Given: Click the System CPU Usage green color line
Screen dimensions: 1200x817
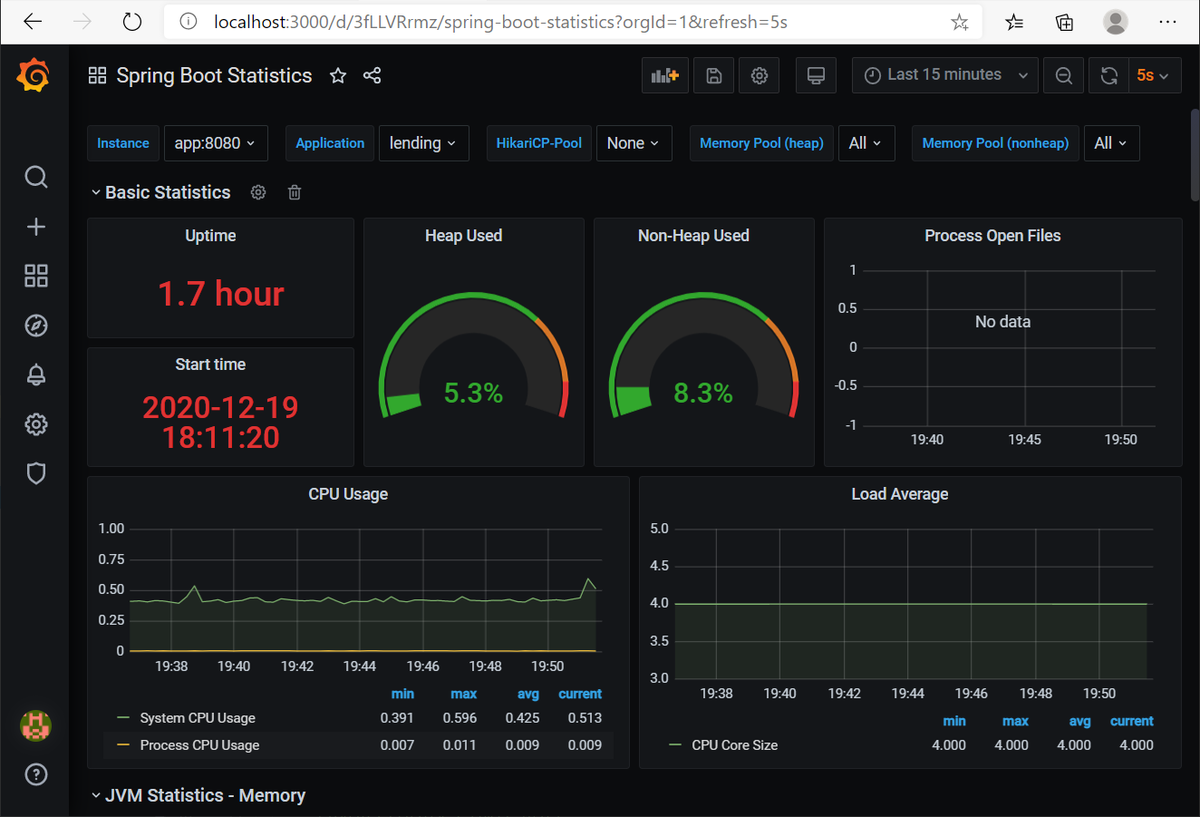Looking at the screenshot, I should tap(124, 718).
